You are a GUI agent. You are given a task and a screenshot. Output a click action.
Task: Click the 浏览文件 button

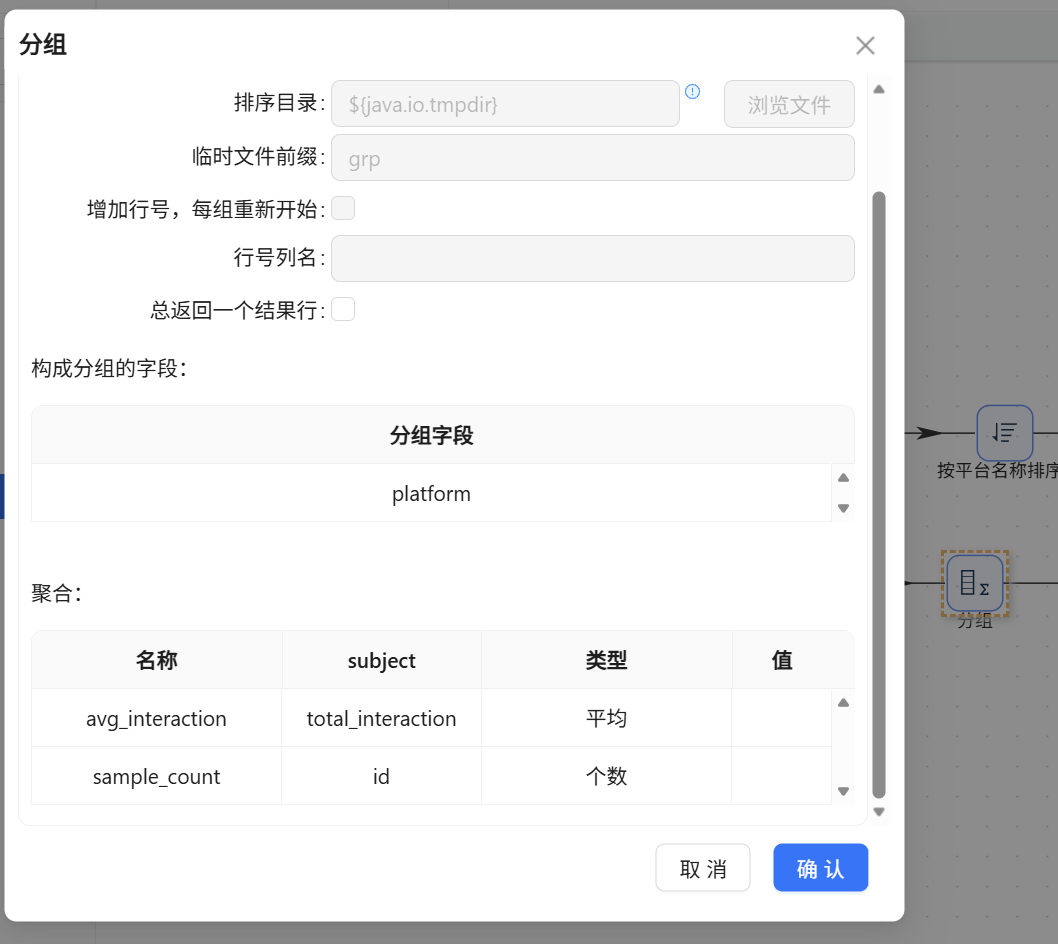pyautogui.click(x=789, y=104)
